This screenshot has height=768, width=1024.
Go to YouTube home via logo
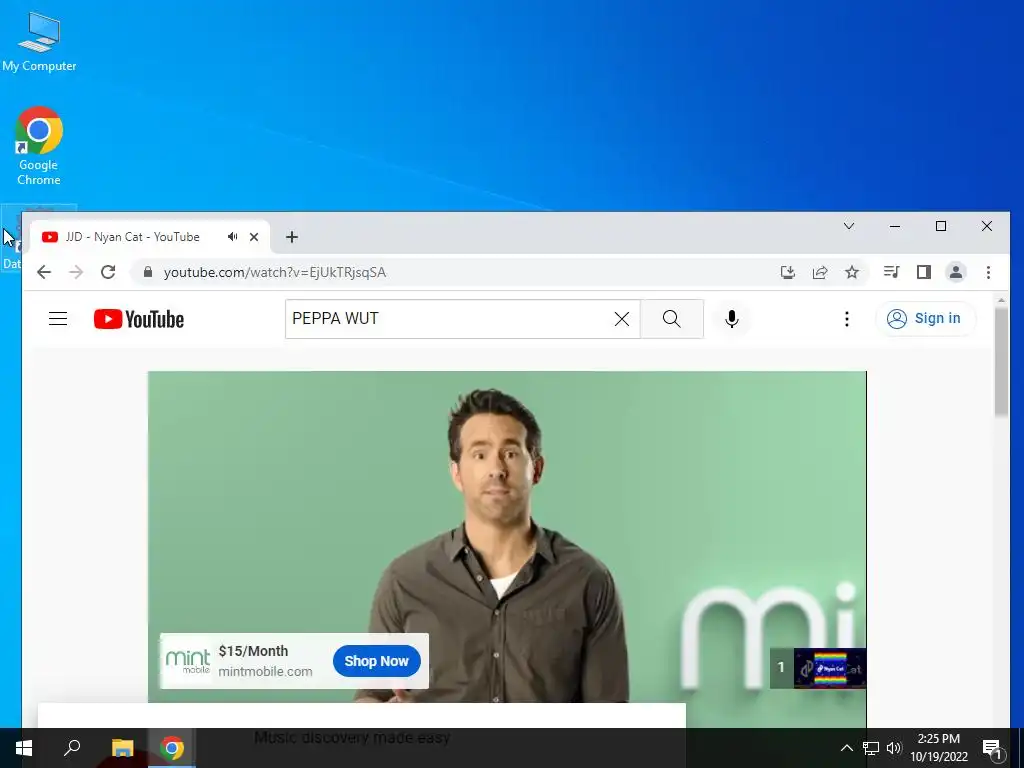(x=139, y=319)
